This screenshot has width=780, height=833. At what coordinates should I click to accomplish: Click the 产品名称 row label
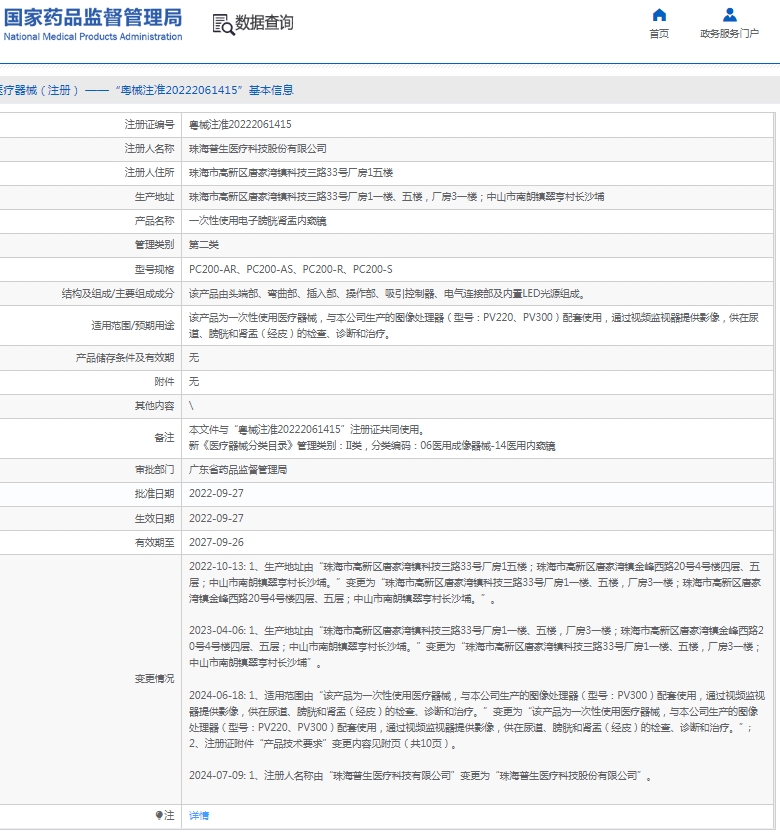pyautogui.click(x=154, y=221)
